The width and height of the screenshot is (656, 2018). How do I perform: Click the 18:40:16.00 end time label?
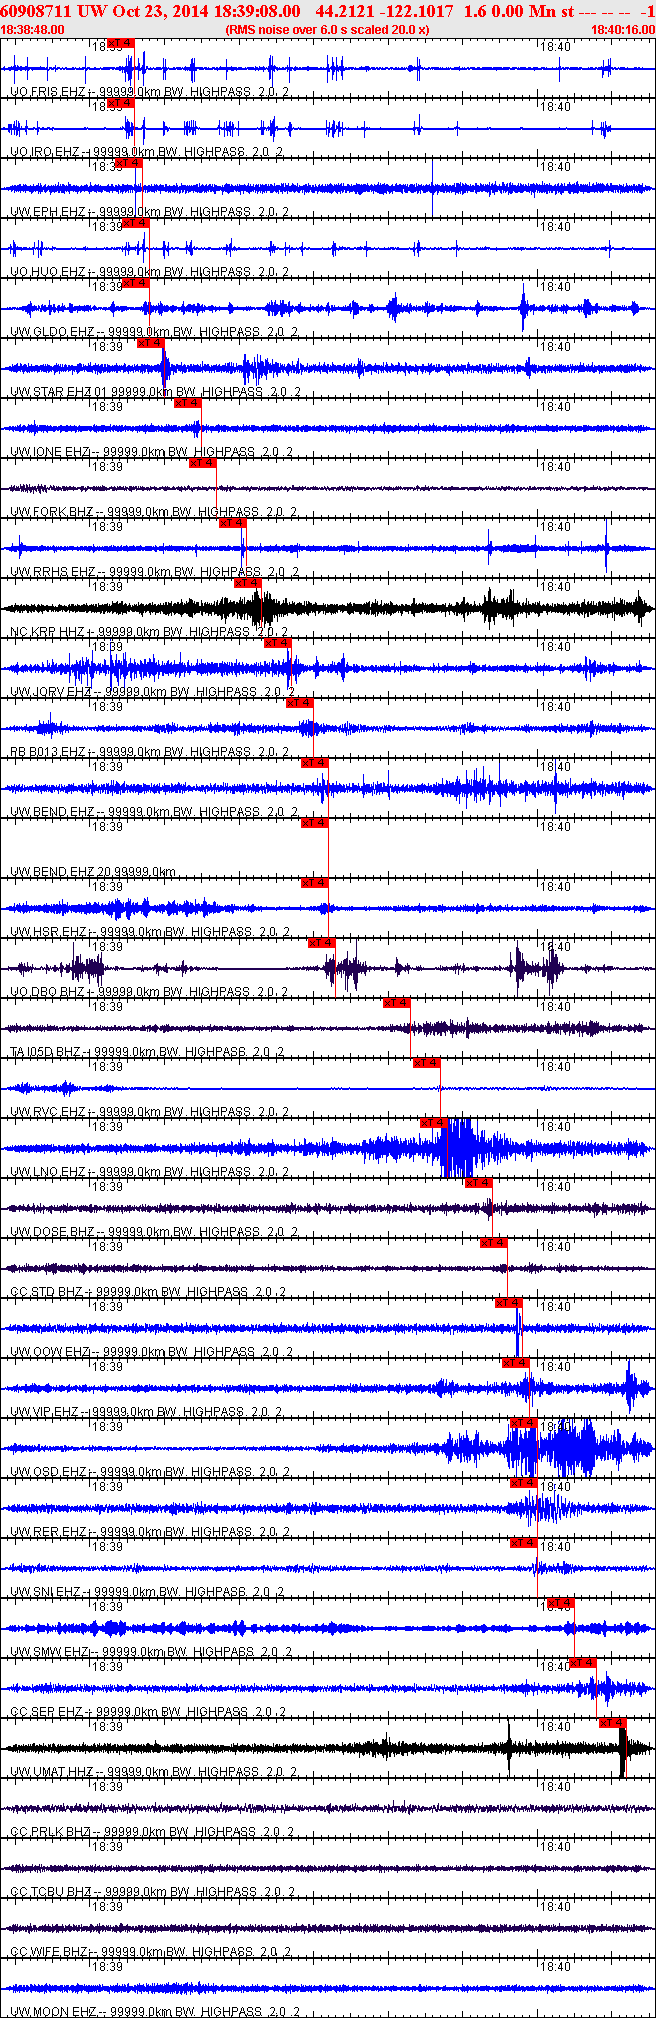point(623,30)
